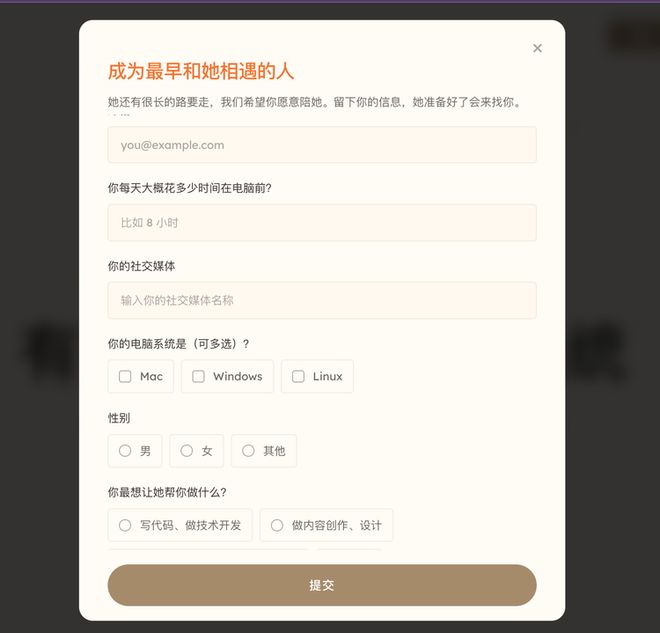Focus the 比如 8 小时 hours input
Screen dimensions: 660x633
tap(322, 223)
